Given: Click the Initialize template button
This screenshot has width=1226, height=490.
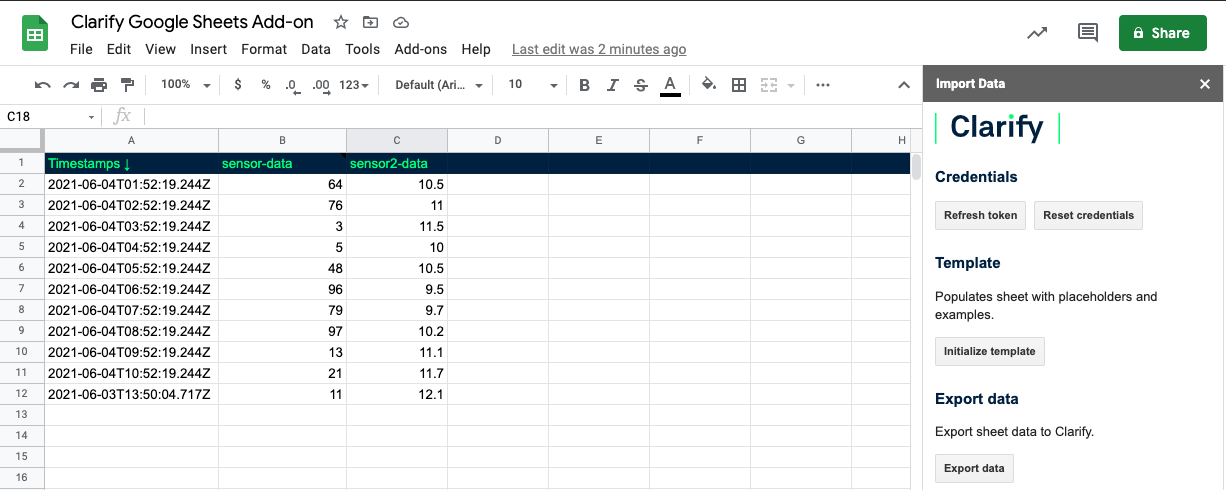Looking at the screenshot, I should [x=990, y=352].
